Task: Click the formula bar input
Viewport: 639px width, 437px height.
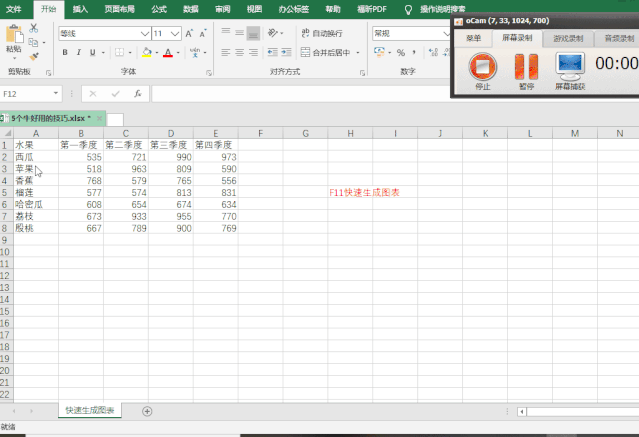Action: tap(301, 94)
